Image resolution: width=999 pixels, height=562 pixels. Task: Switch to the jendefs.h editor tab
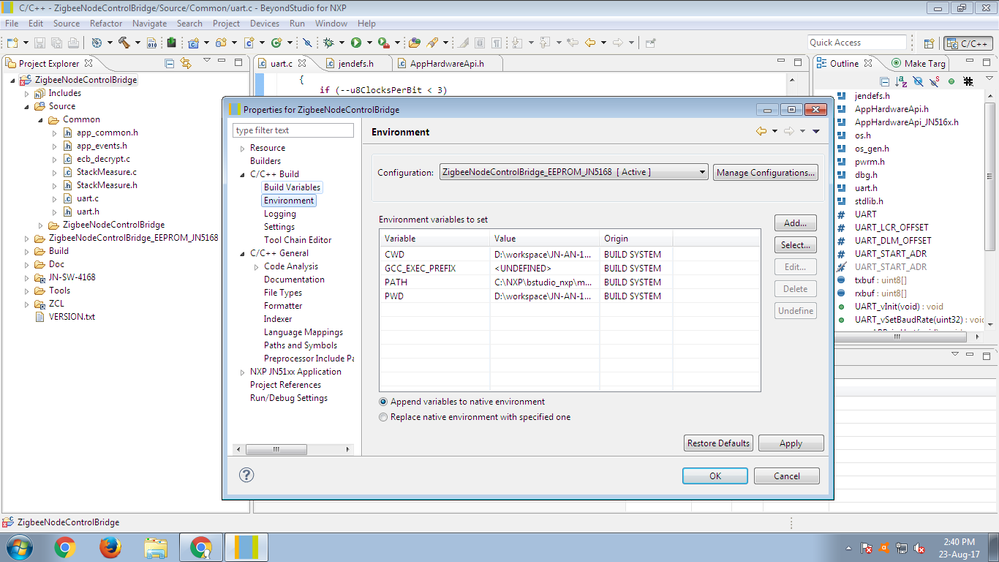[356, 63]
